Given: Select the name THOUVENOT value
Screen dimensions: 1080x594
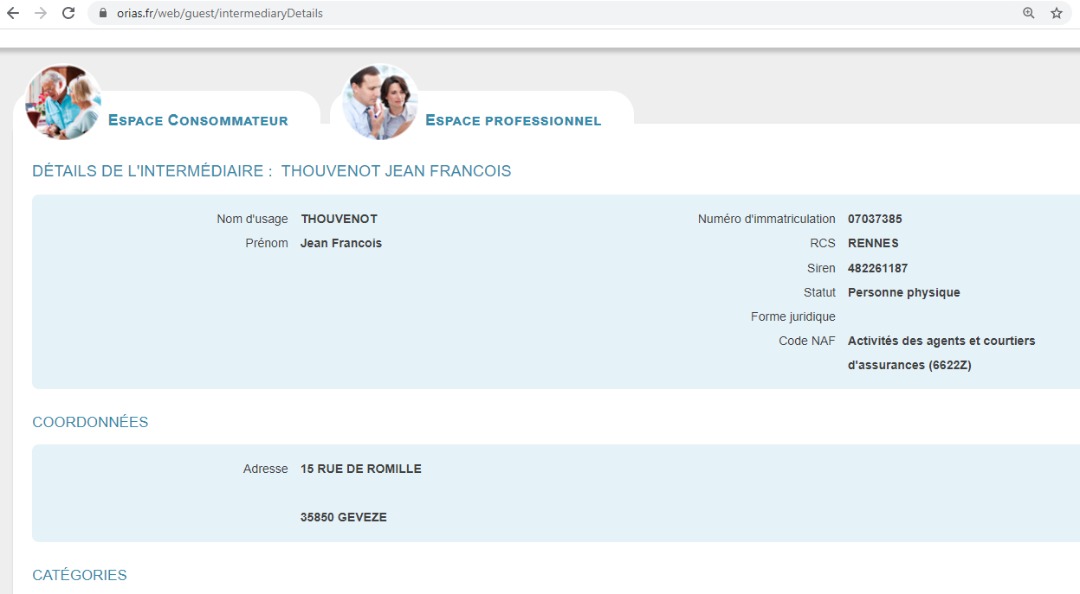Looking at the screenshot, I should click(x=339, y=219).
